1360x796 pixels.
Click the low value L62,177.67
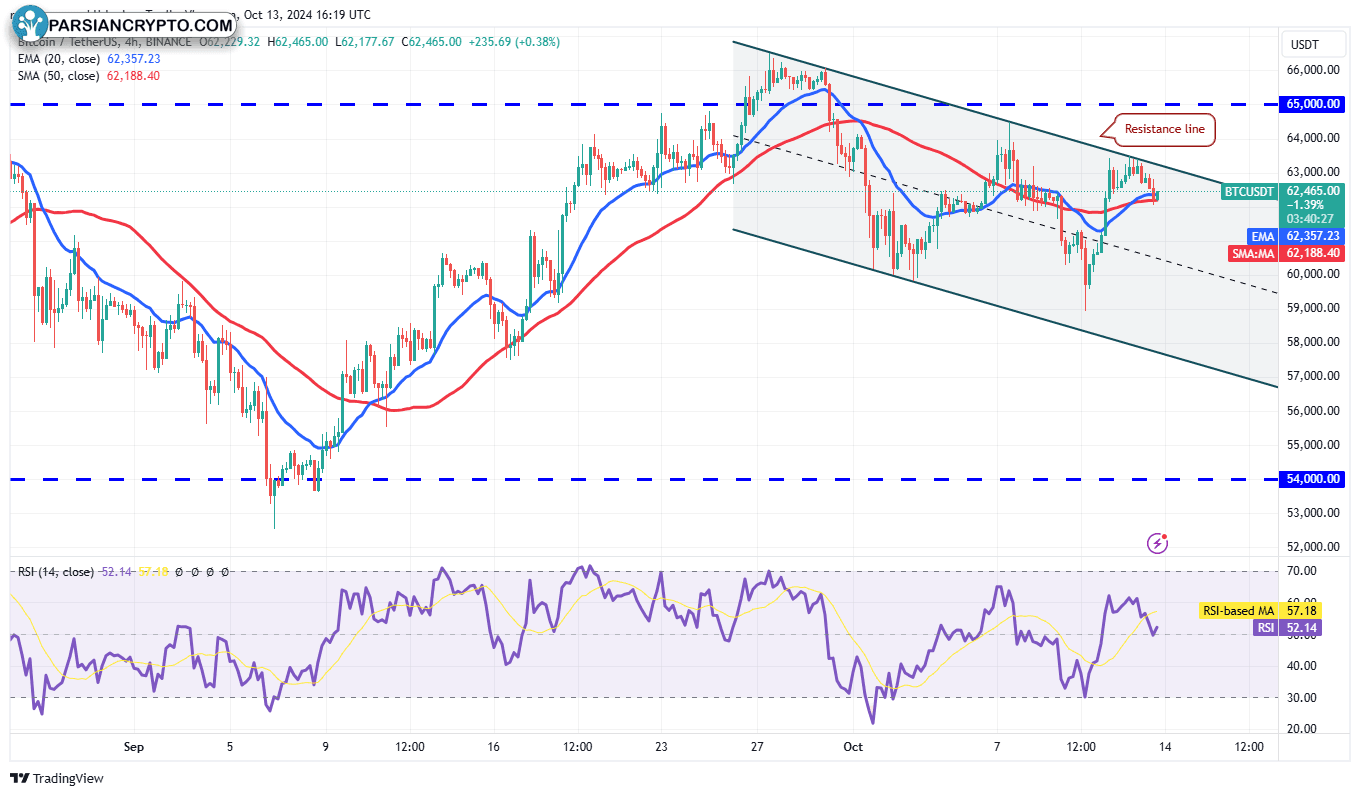[367, 42]
